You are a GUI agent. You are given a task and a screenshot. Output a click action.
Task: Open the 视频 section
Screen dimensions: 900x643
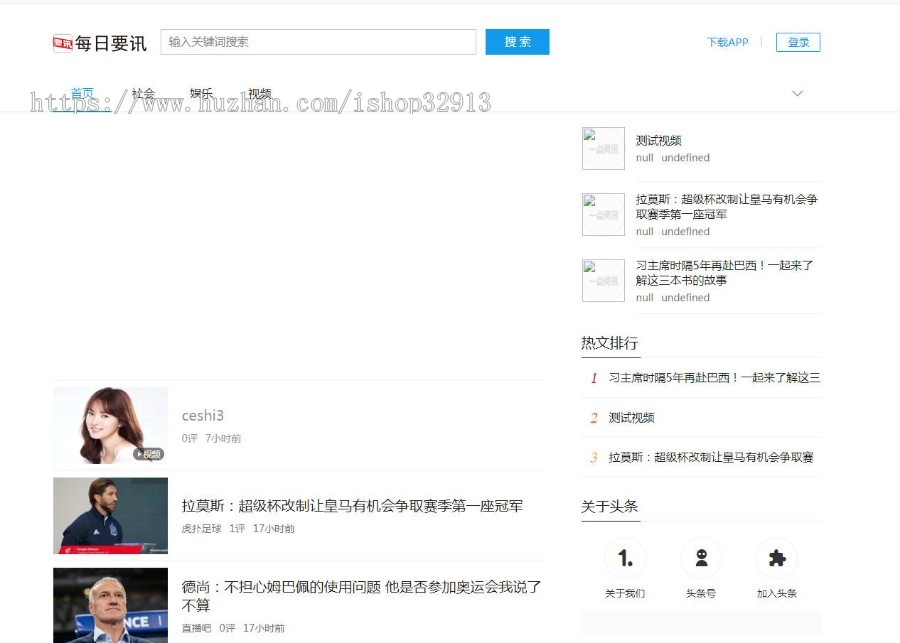tap(260, 92)
